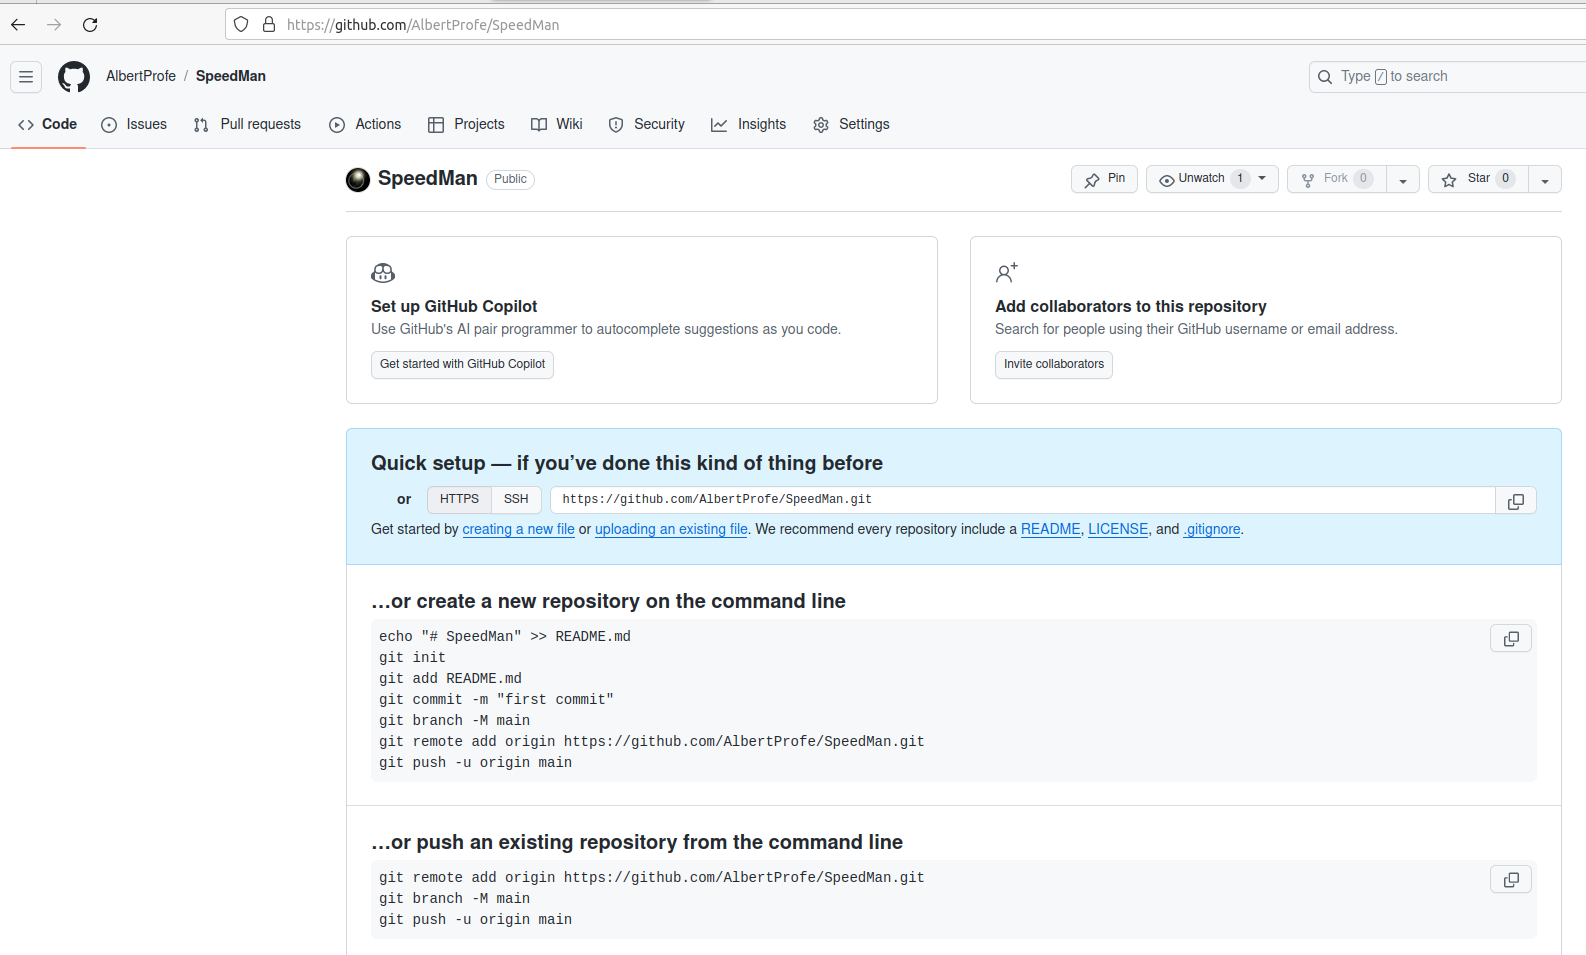Click the "git init" command line
This screenshot has width=1586, height=955.
[x=412, y=657]
